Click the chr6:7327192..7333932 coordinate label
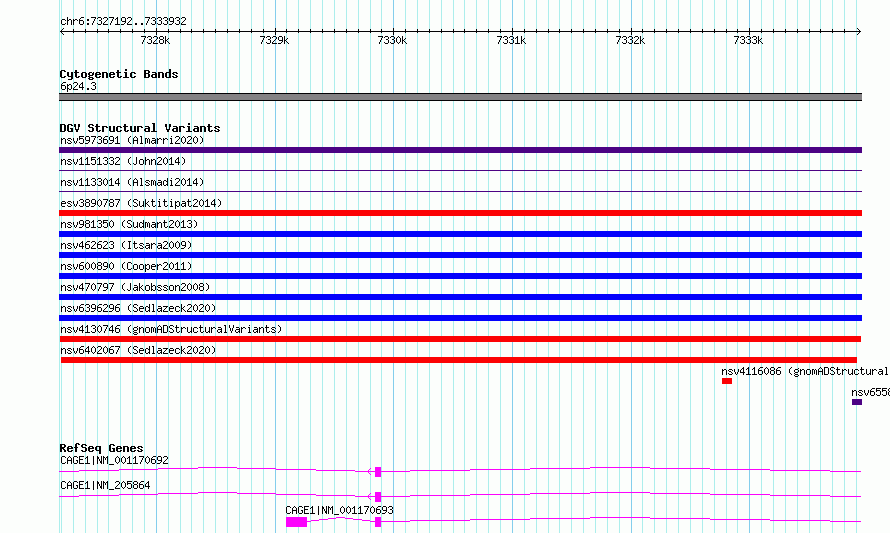The image size is (890, 533). [x=123, y=21]
